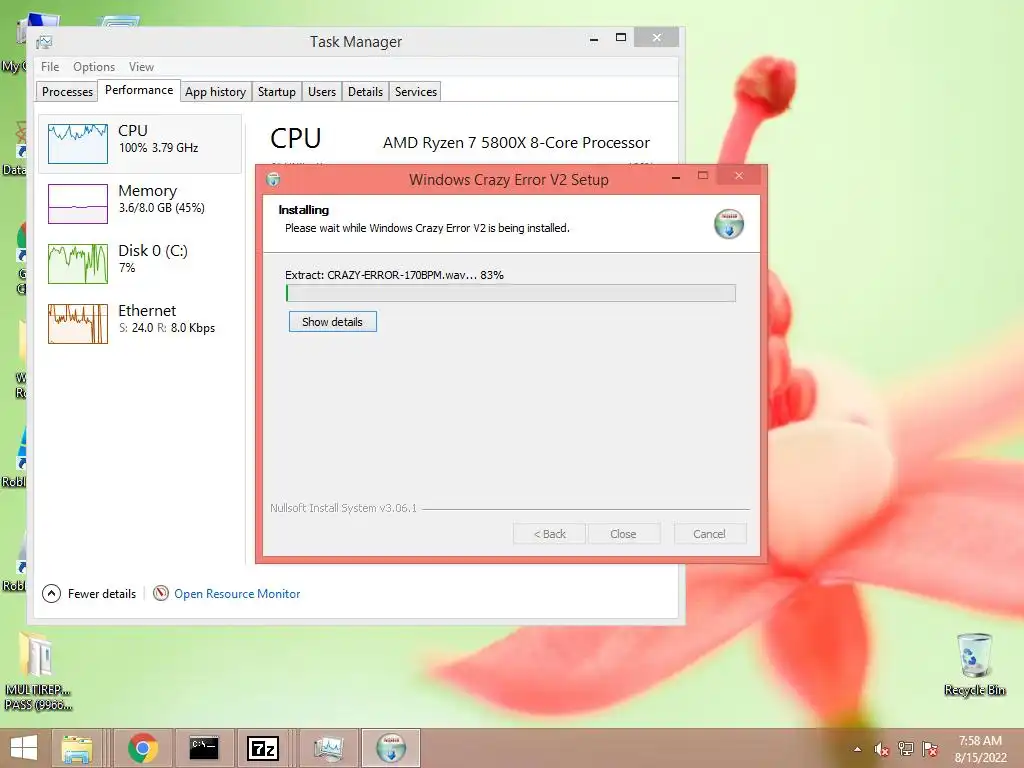Click the Extract CRAZY-ERROR-170BPM.wav status text
Screen dimensions: 1024x768
pyautogui.click(x=394, y=275)
